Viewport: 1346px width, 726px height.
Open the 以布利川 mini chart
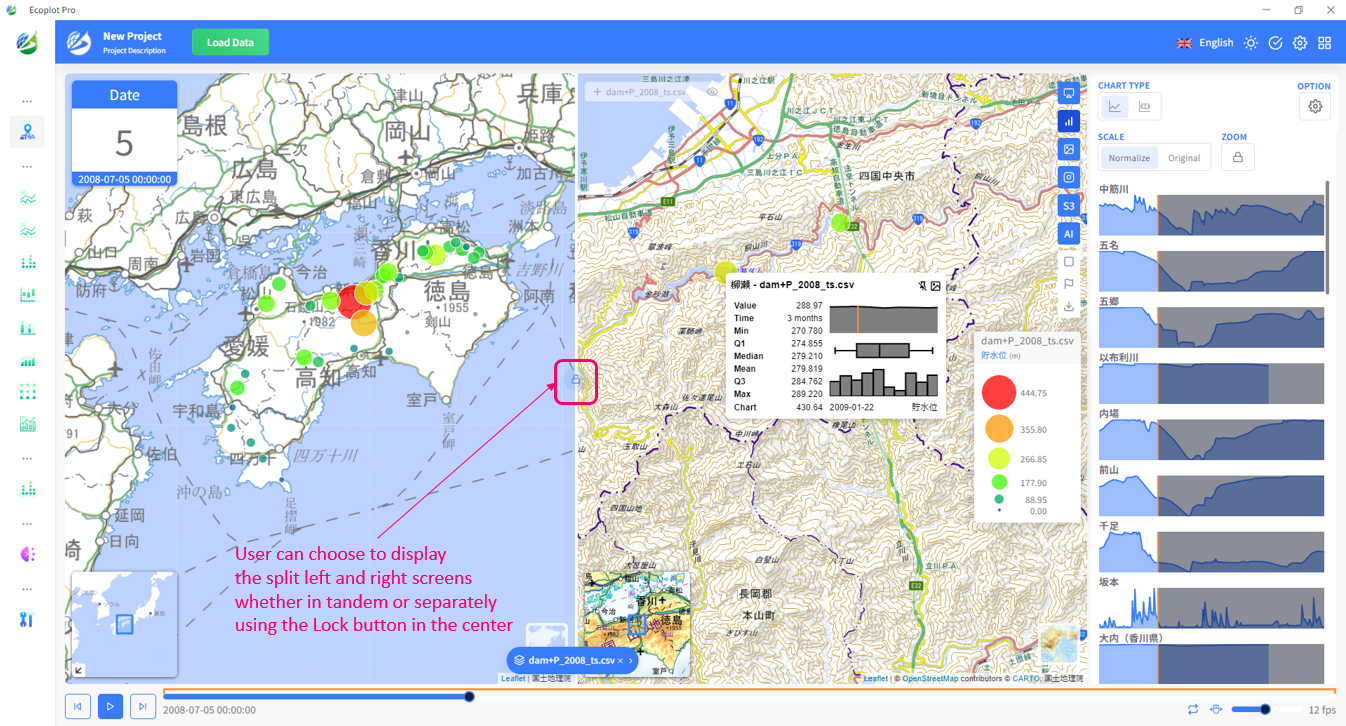[x=1211, y=383]
